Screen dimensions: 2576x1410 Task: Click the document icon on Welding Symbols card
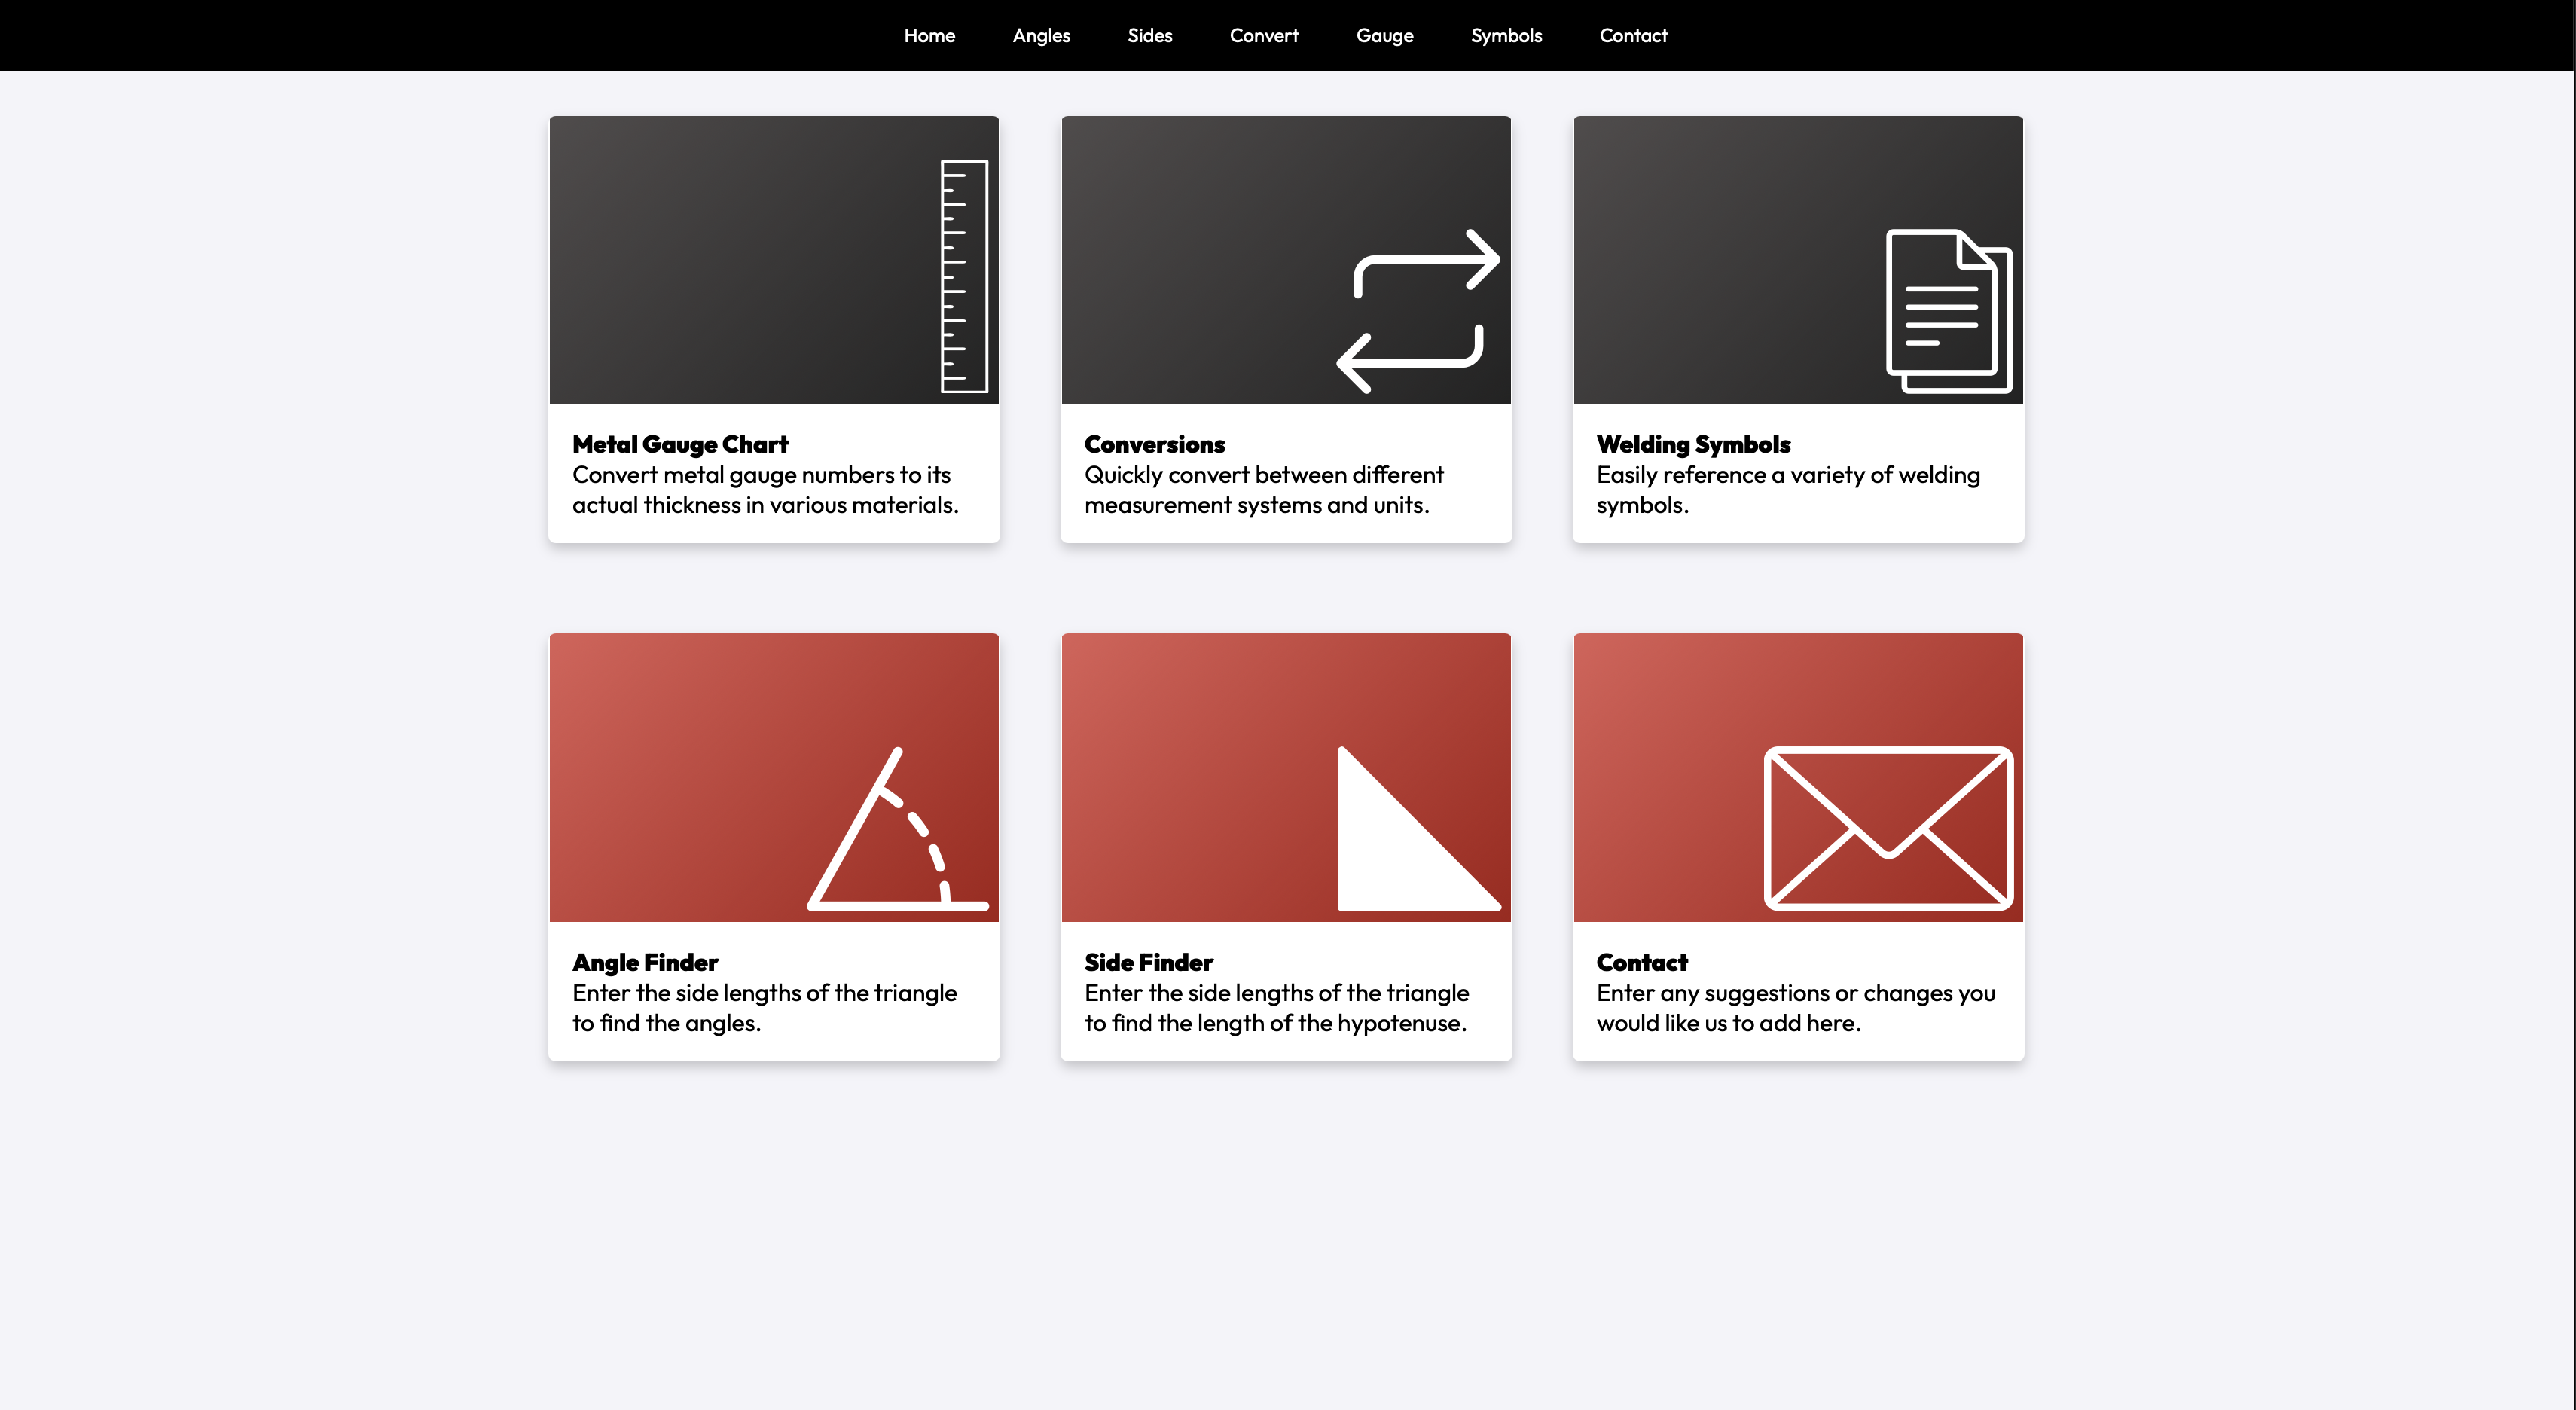point(1948,311)
